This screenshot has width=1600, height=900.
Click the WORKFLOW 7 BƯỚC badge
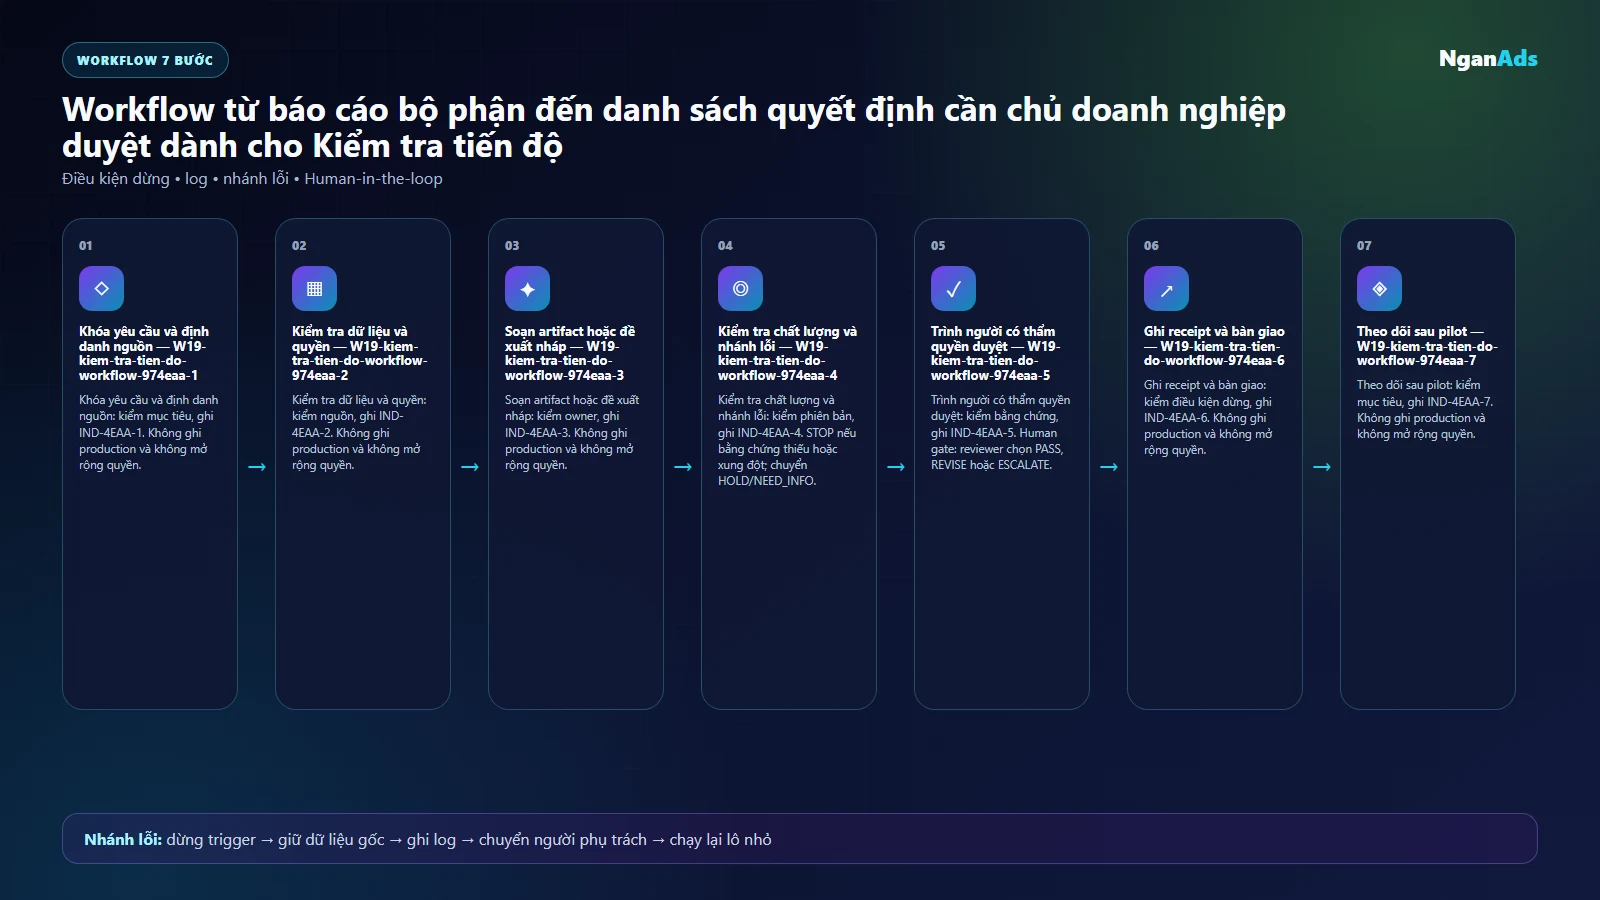pyautogui.click(x=145, y=60)
